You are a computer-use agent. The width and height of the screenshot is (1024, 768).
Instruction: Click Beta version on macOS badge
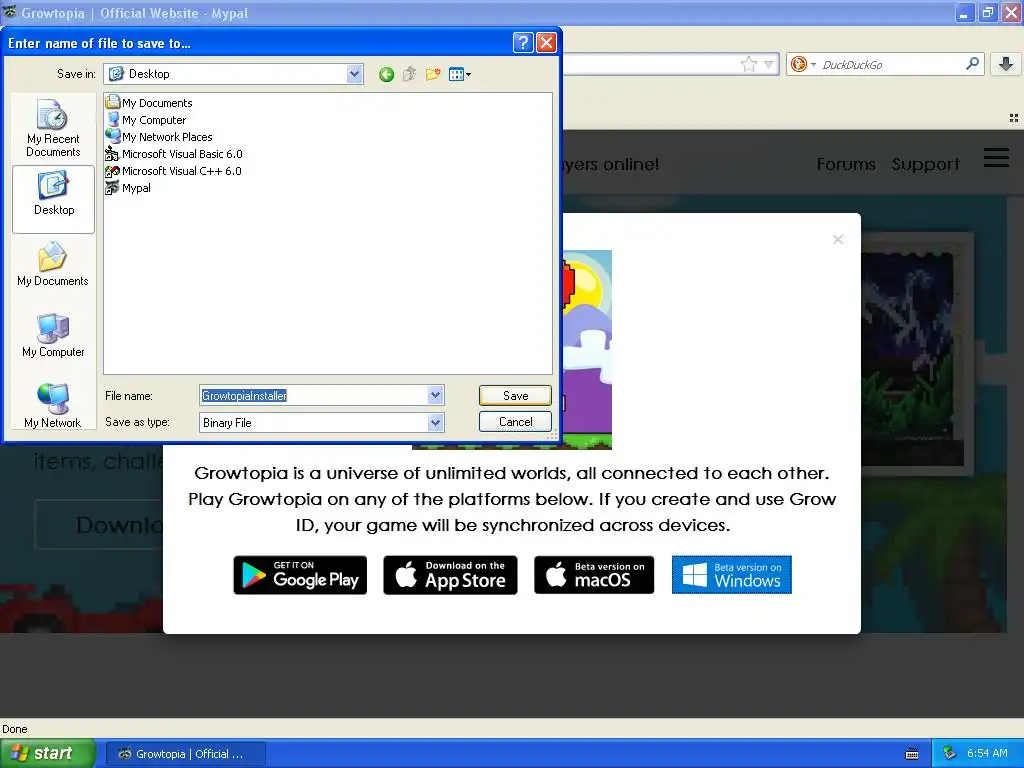pyautogui.click(x=594, y=575)
